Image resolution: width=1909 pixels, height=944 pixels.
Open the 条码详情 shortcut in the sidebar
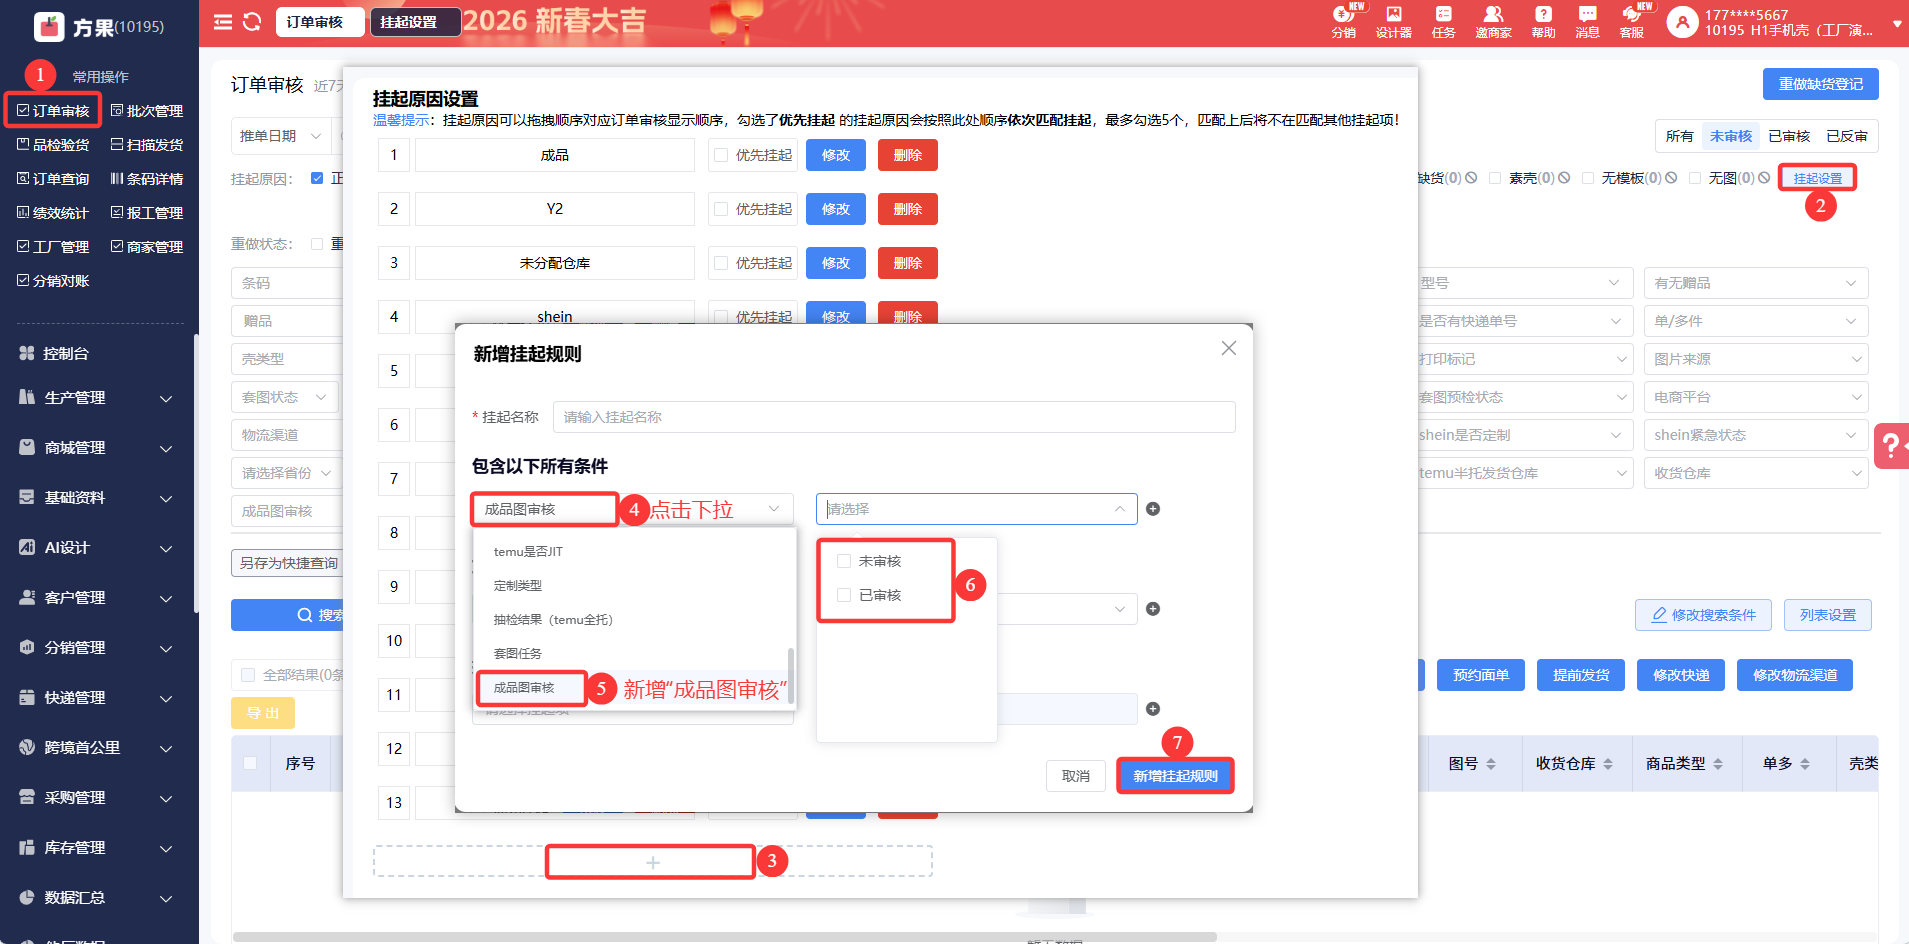pyautogui.click(x=146, y=179)
